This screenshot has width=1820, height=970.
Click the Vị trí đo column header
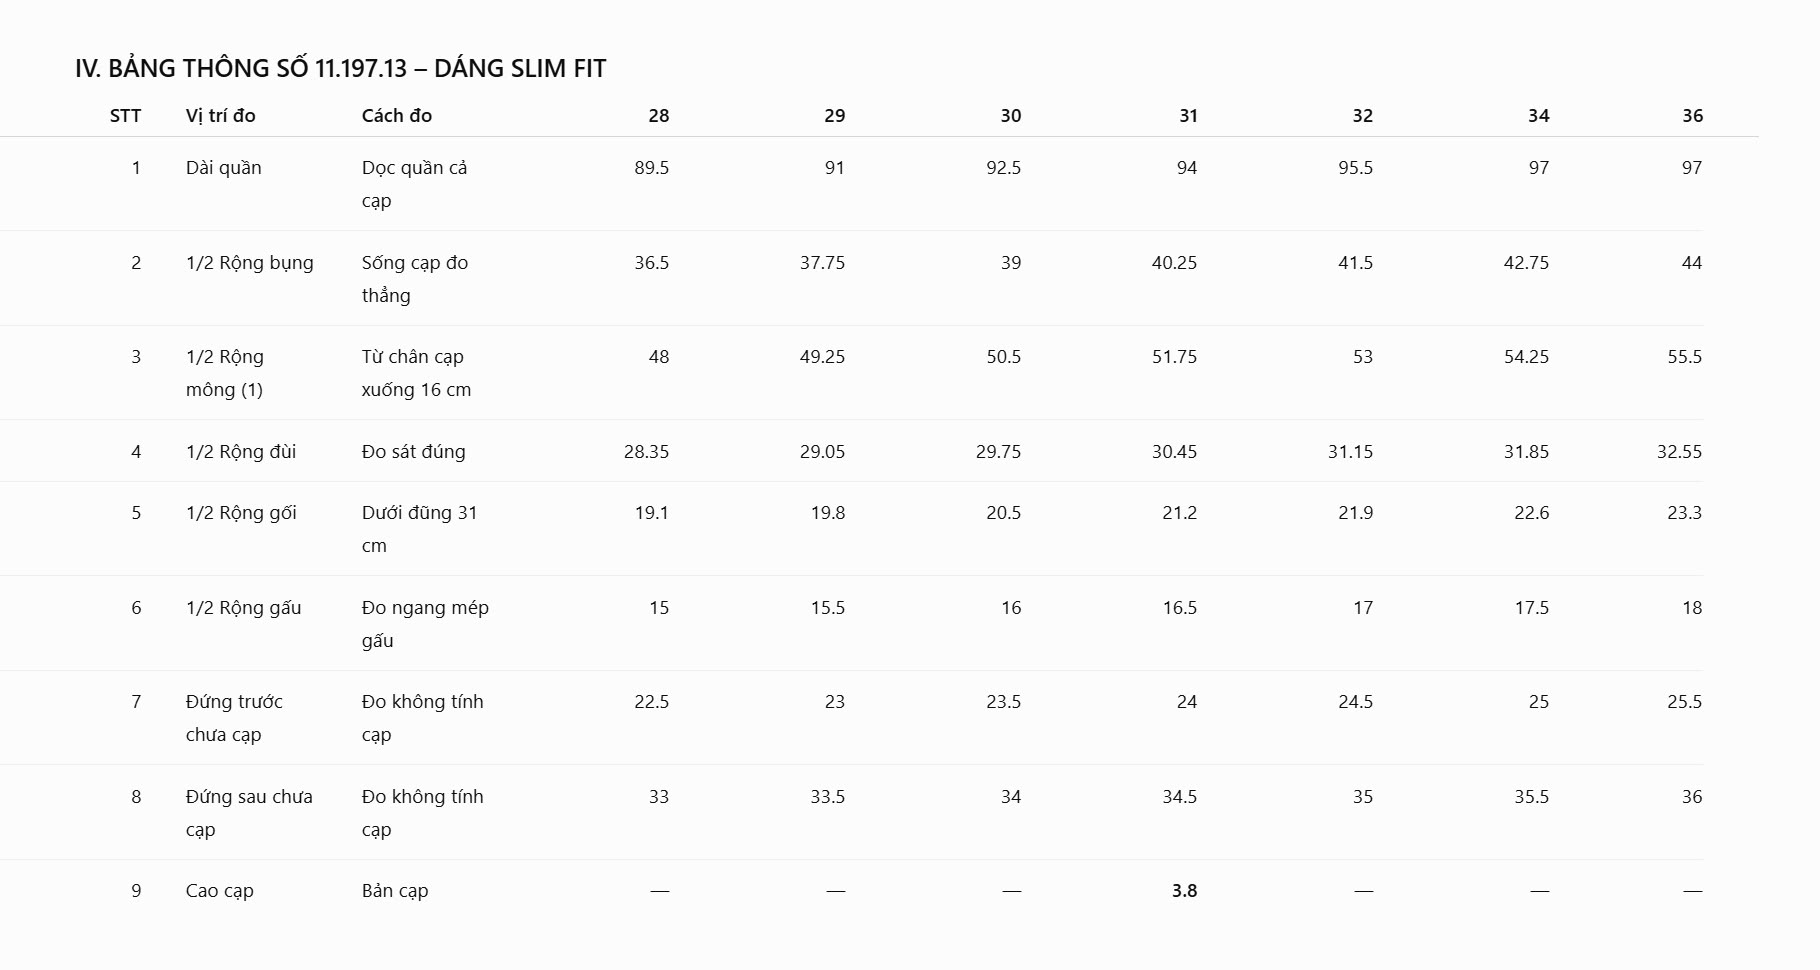(221, 115)
